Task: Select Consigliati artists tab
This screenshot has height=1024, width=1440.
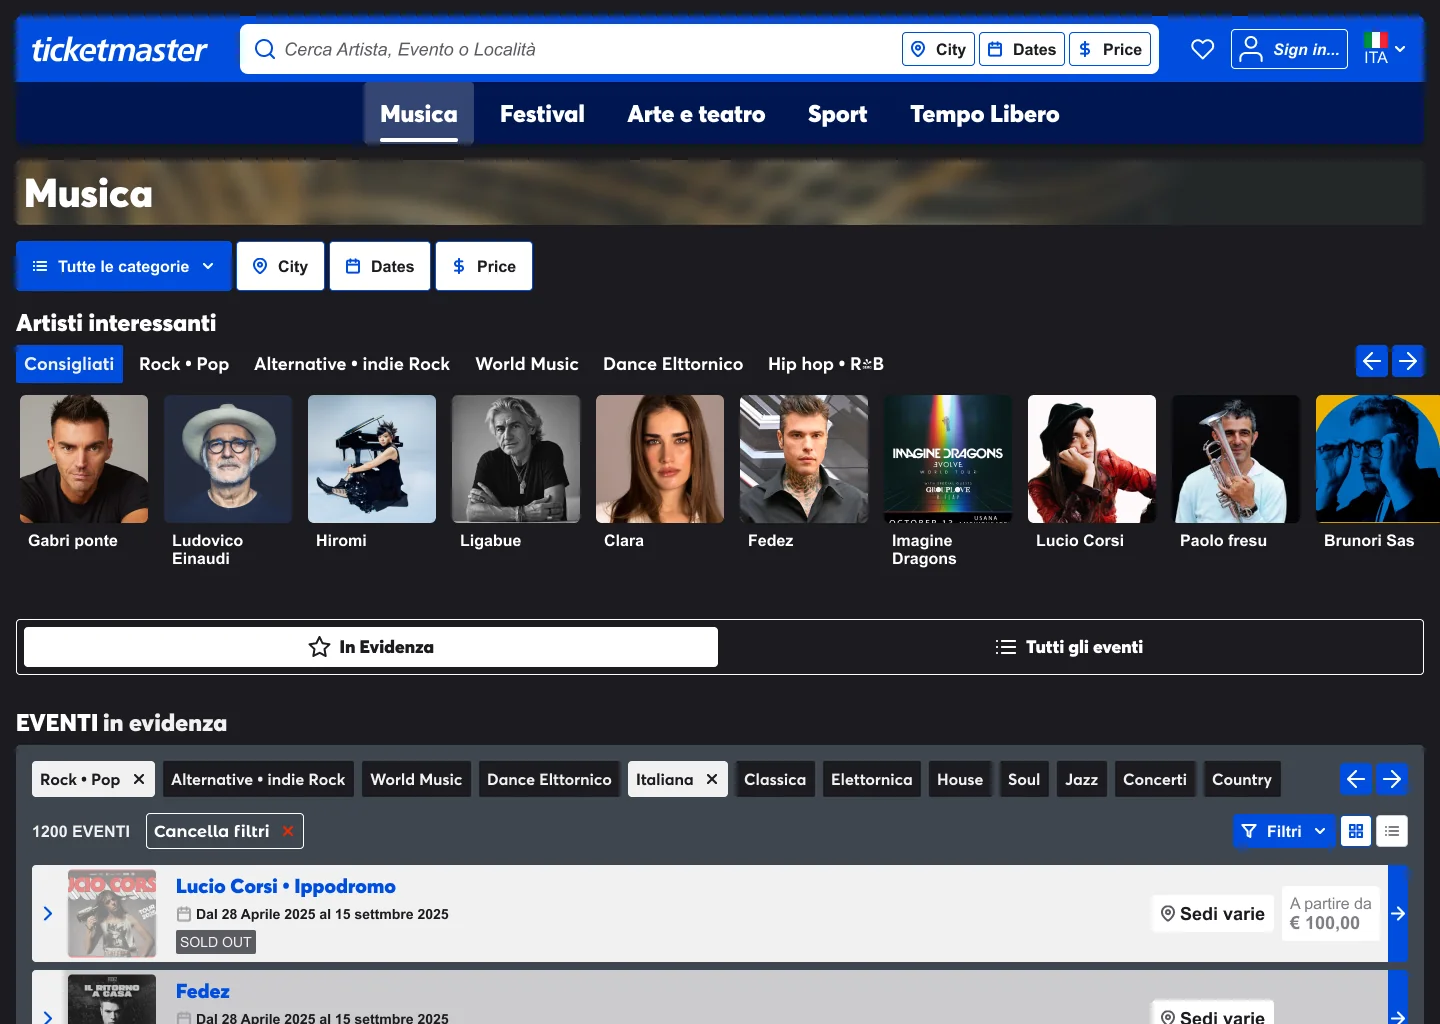Action: (69, 364)
